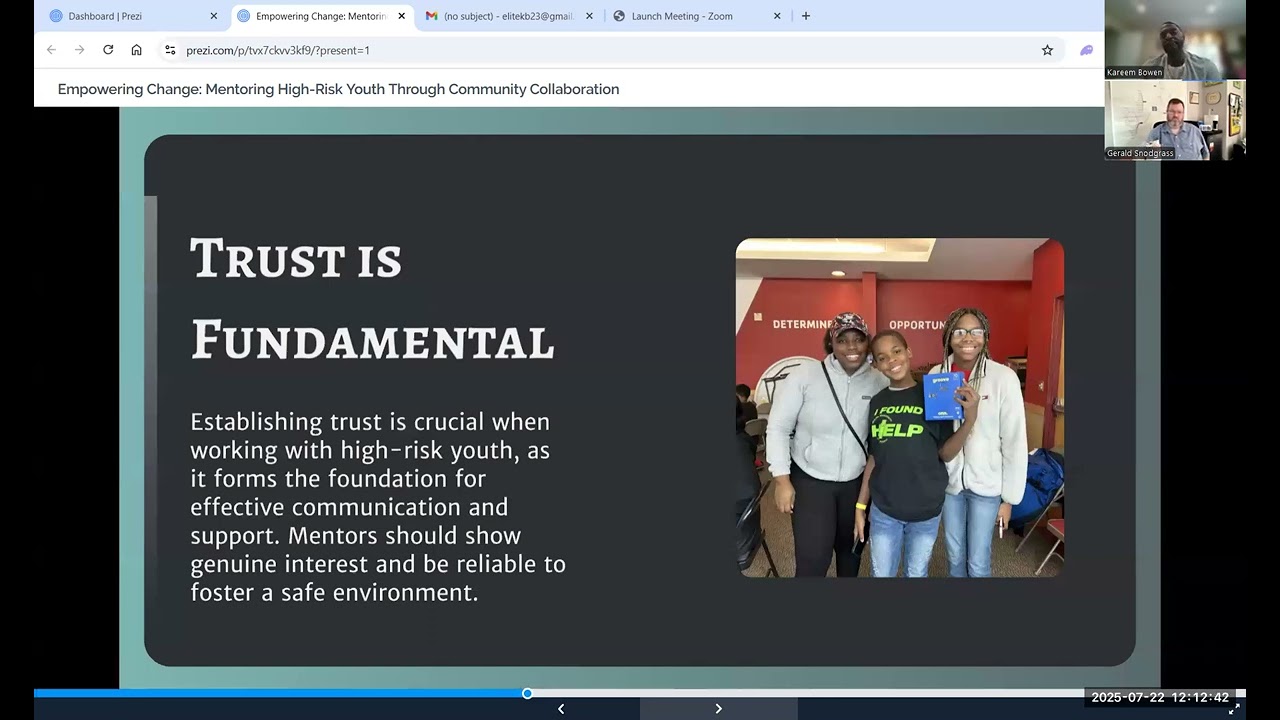
Task: Open a new browser tab
Action: (806, 16)
